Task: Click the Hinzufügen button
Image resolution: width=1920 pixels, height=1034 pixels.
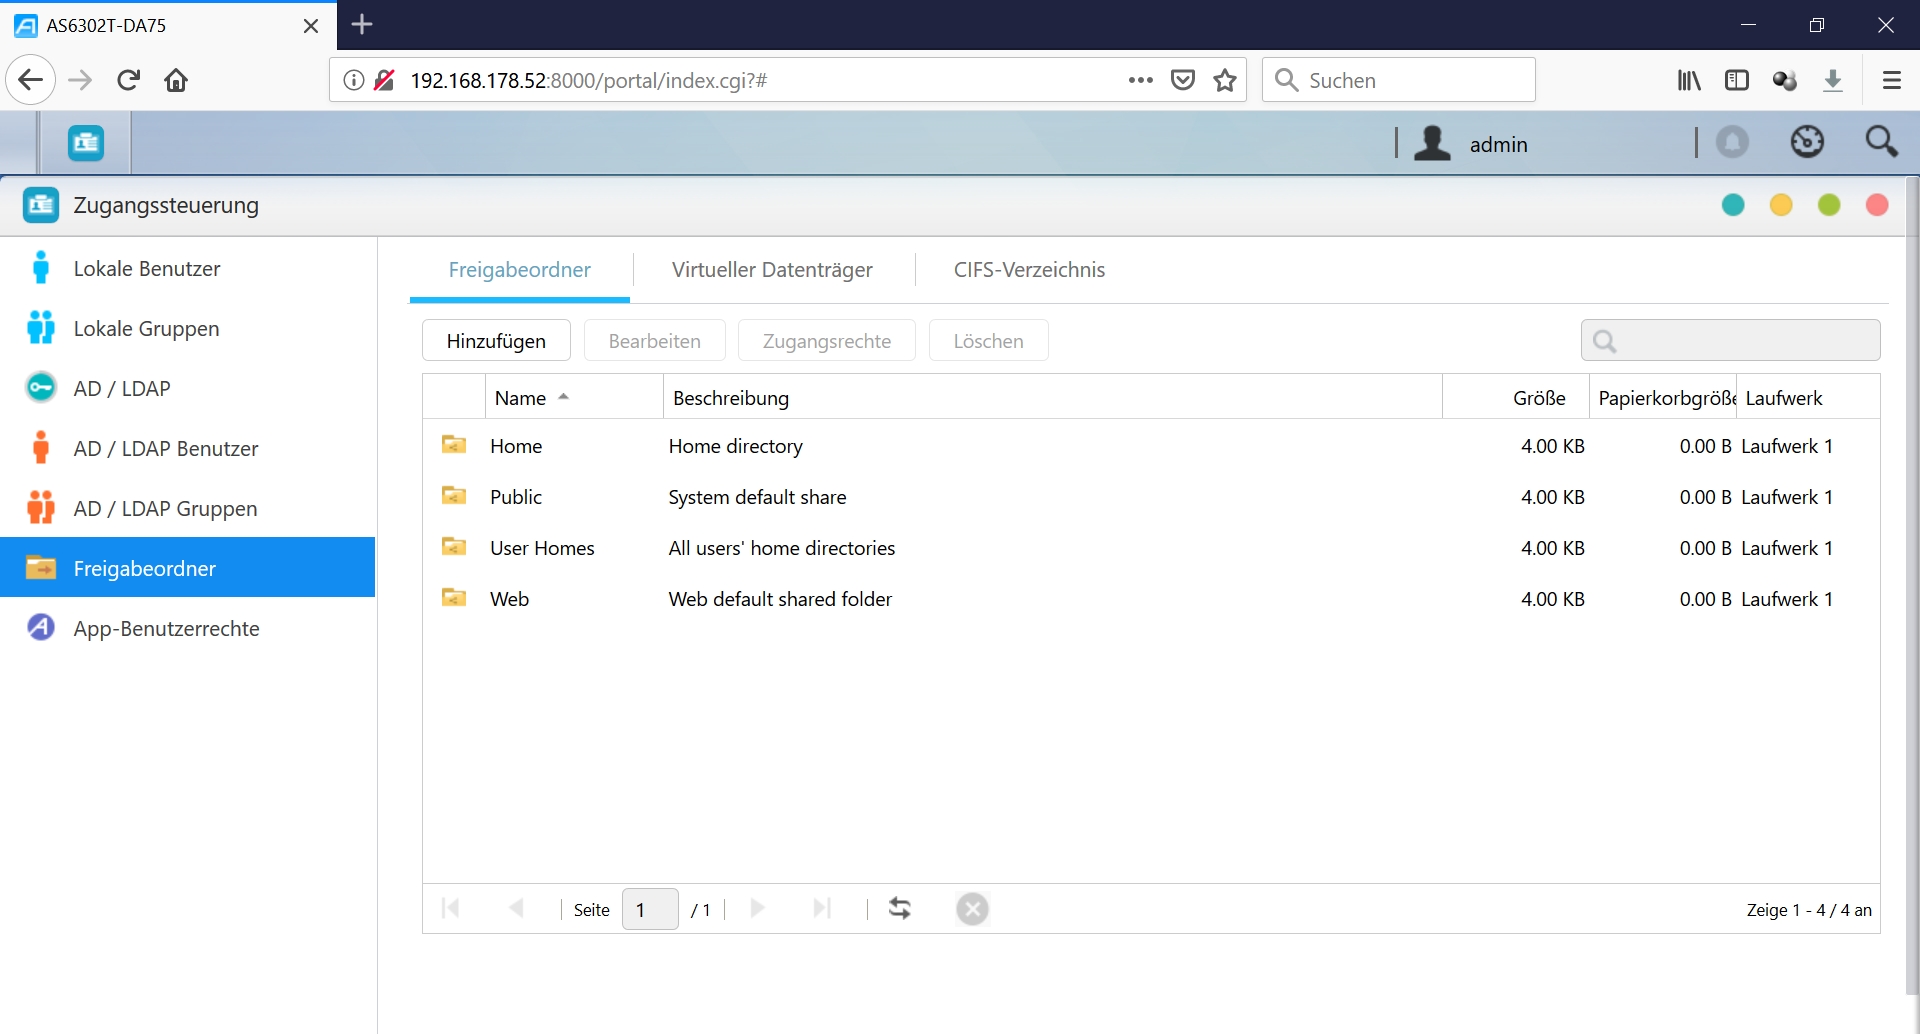Action: coord(496,341)
